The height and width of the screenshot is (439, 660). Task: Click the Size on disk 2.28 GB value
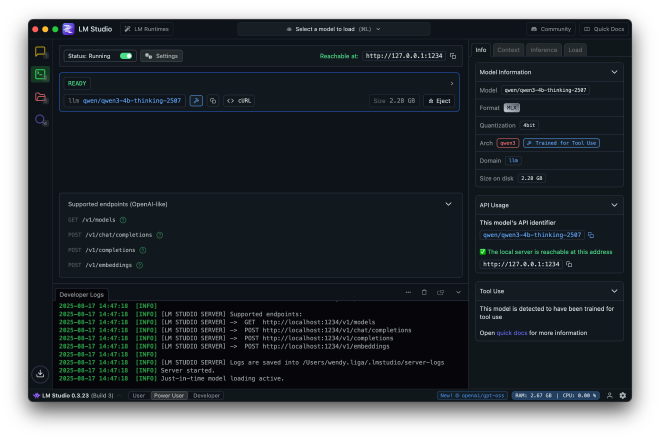tap(532, 178)
